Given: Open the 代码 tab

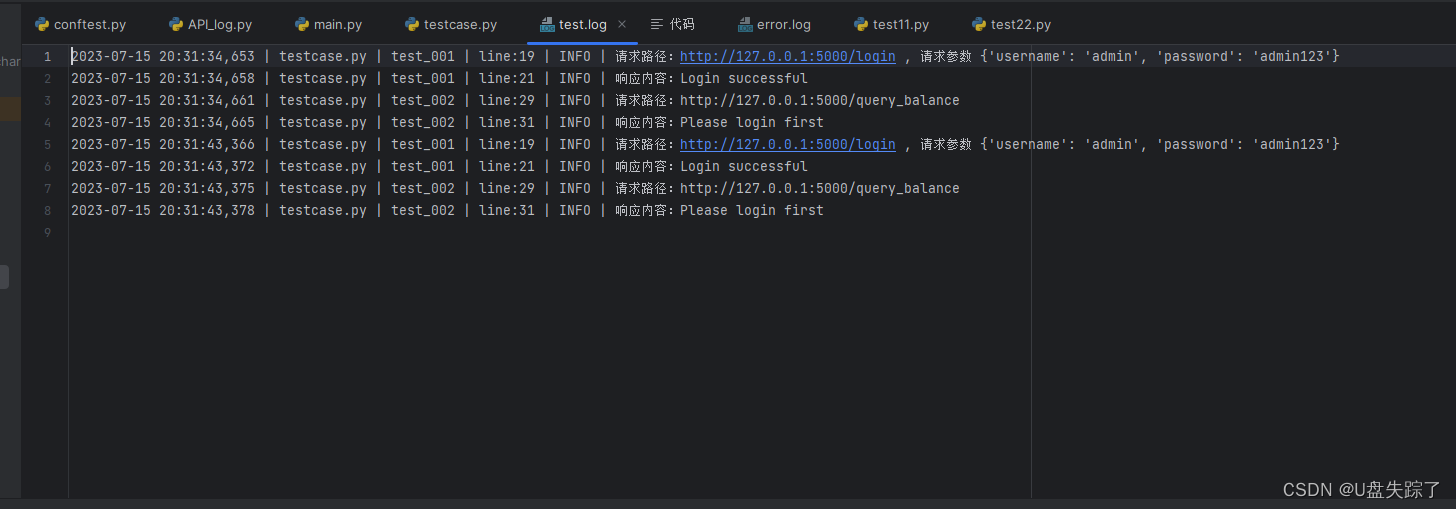Looking at the screenshot, I should tap(672, 24).
